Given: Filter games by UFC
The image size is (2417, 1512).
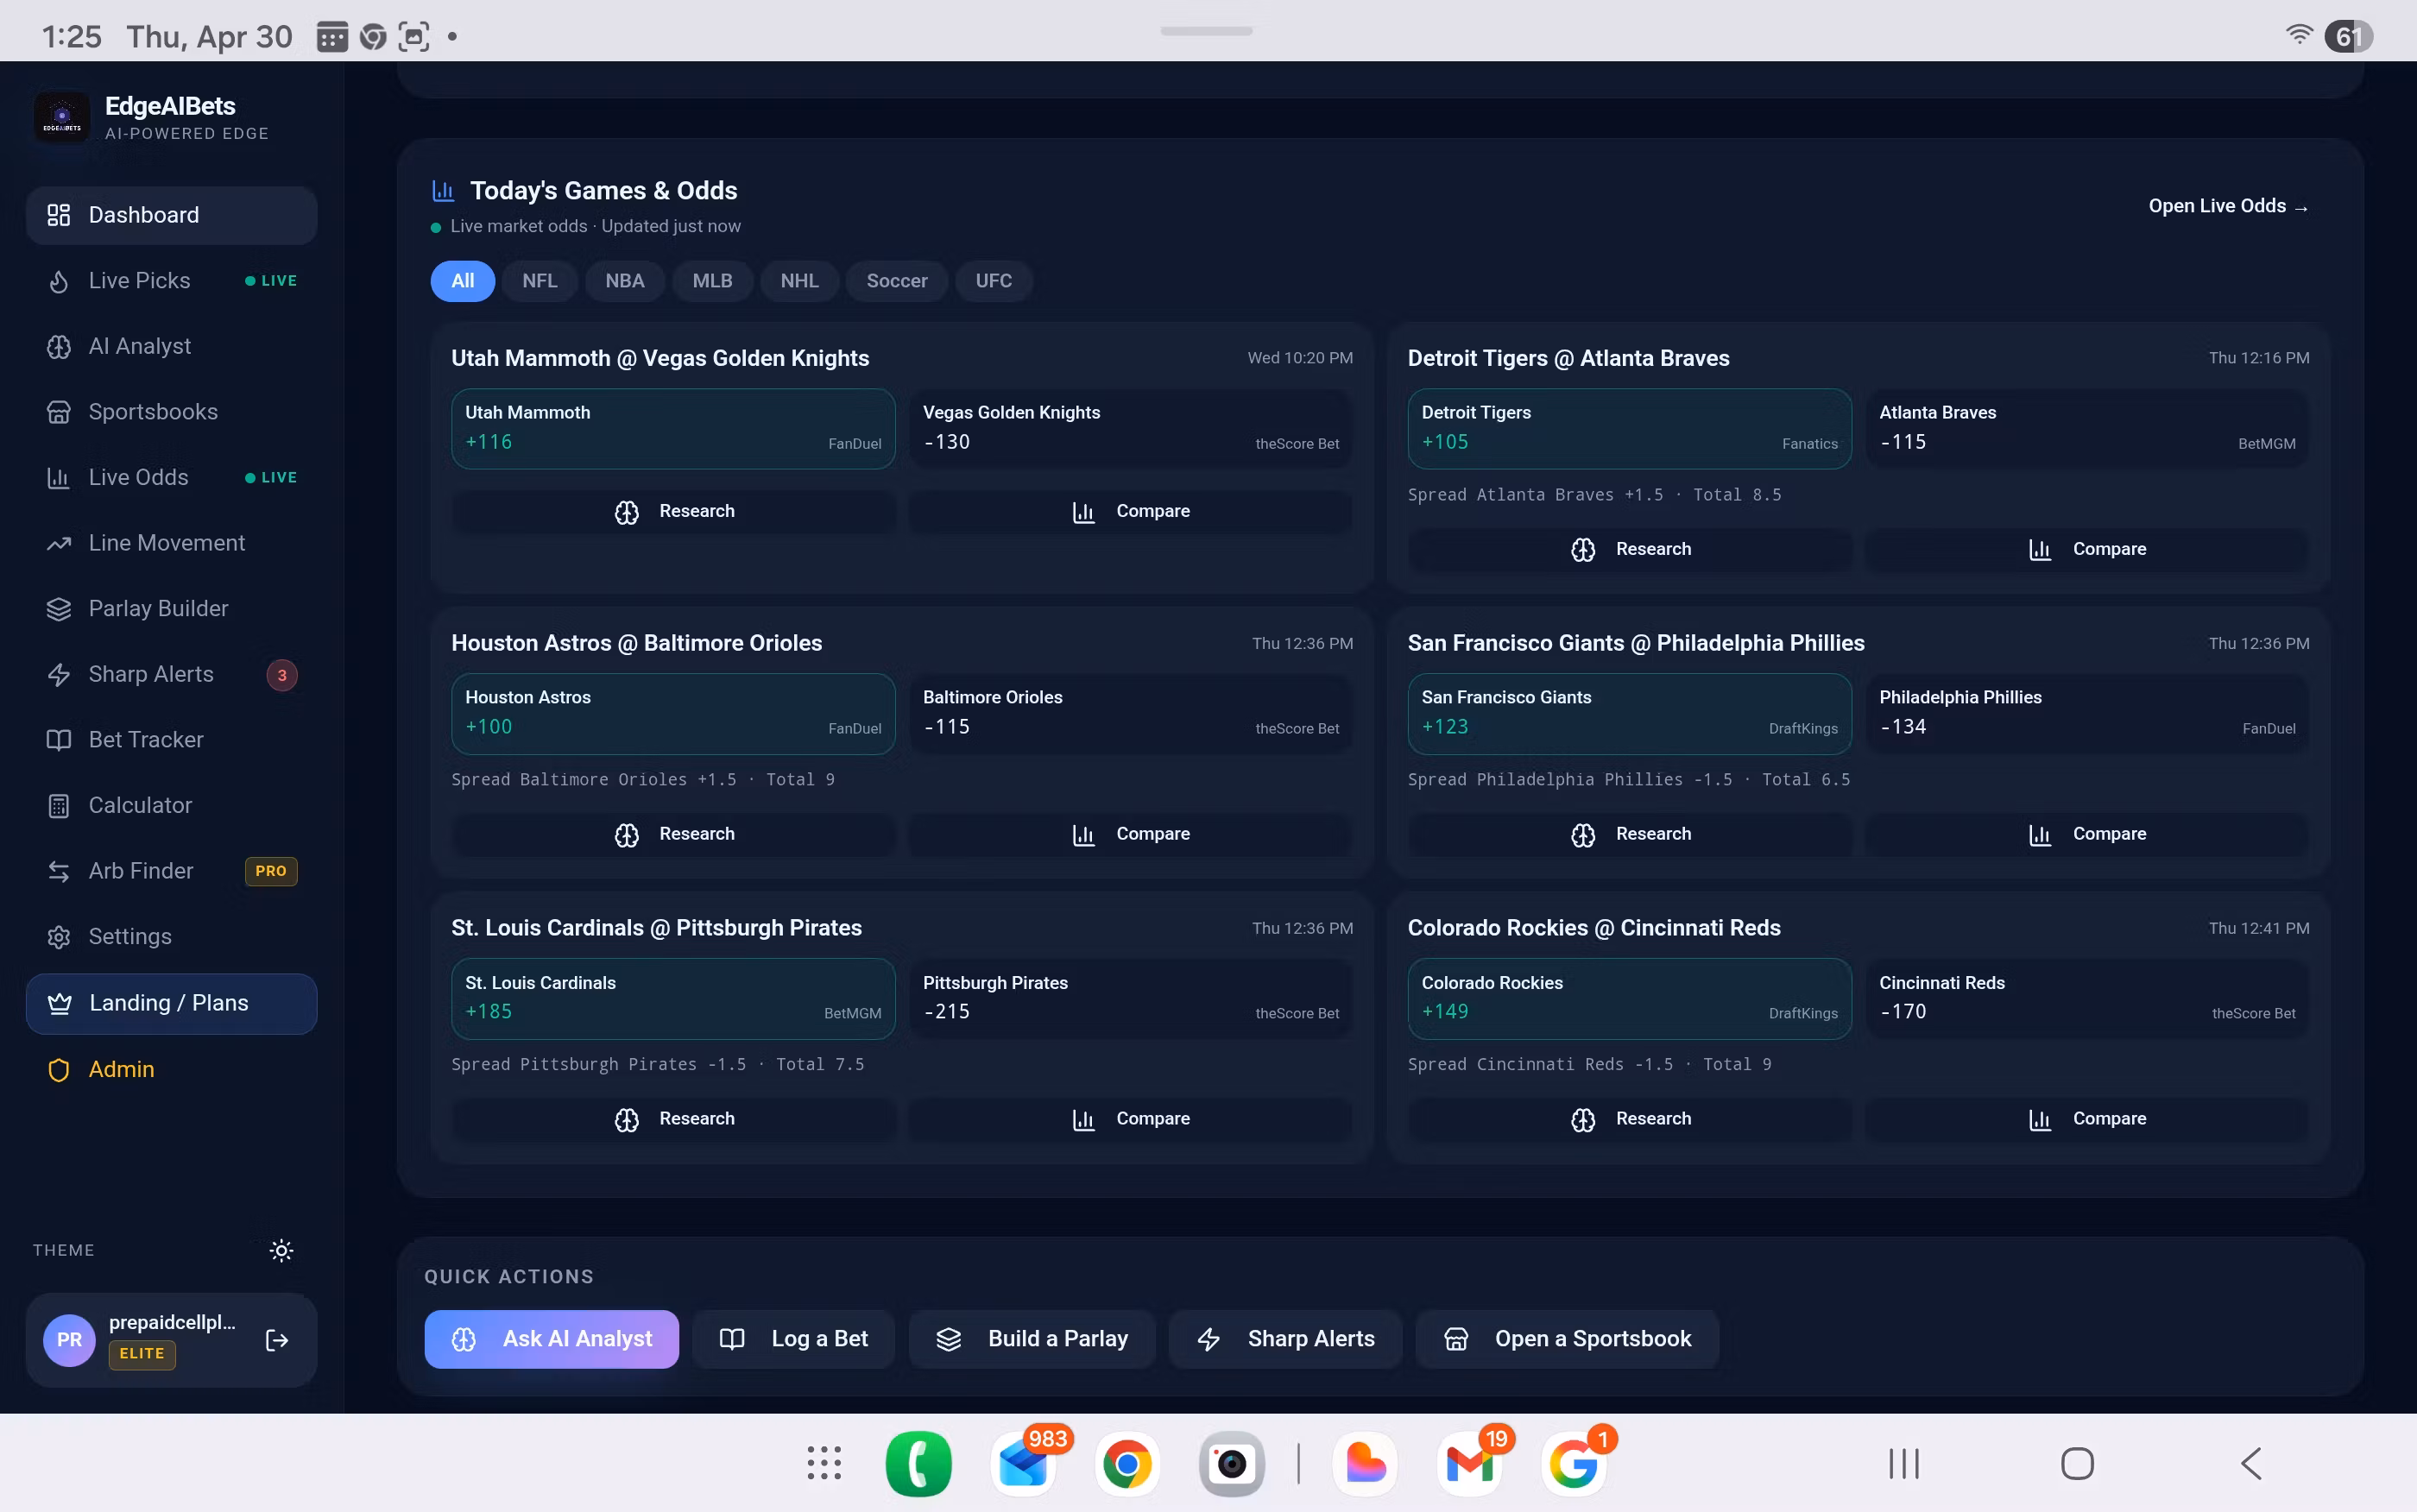Looking at the screenshot, I should tap(993, 281).
